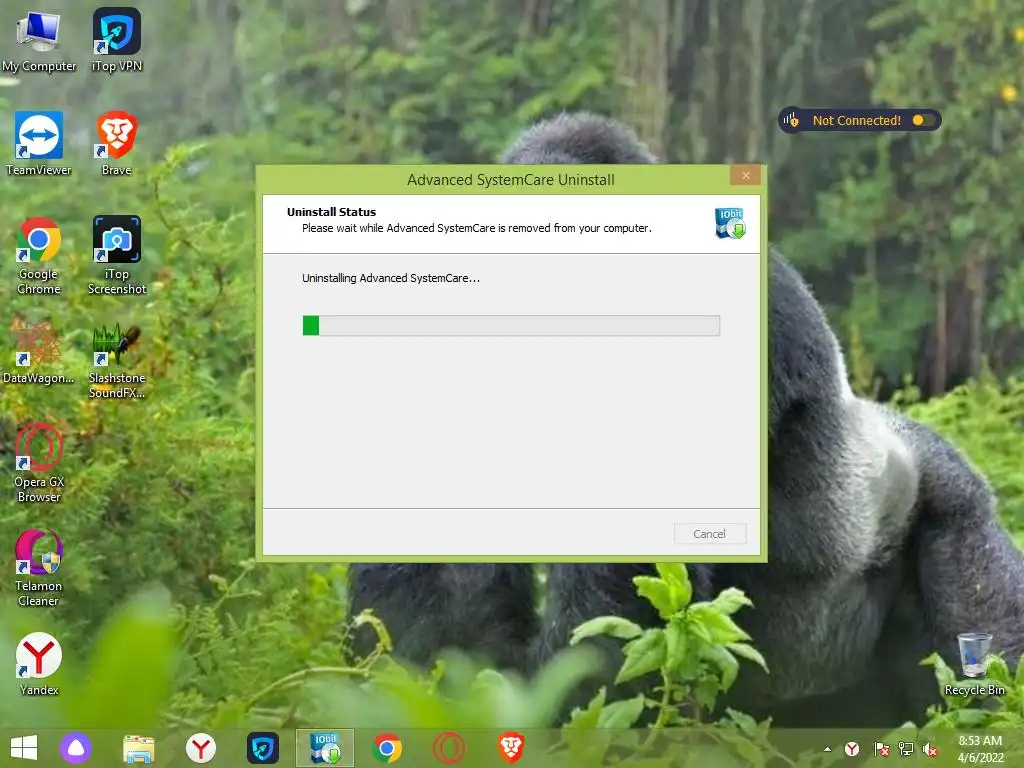The width and height of the screenshot is (1024, 768).
Task: Select the iTop Screenshot desktop shortcut
Action: [x=117, y=256]
